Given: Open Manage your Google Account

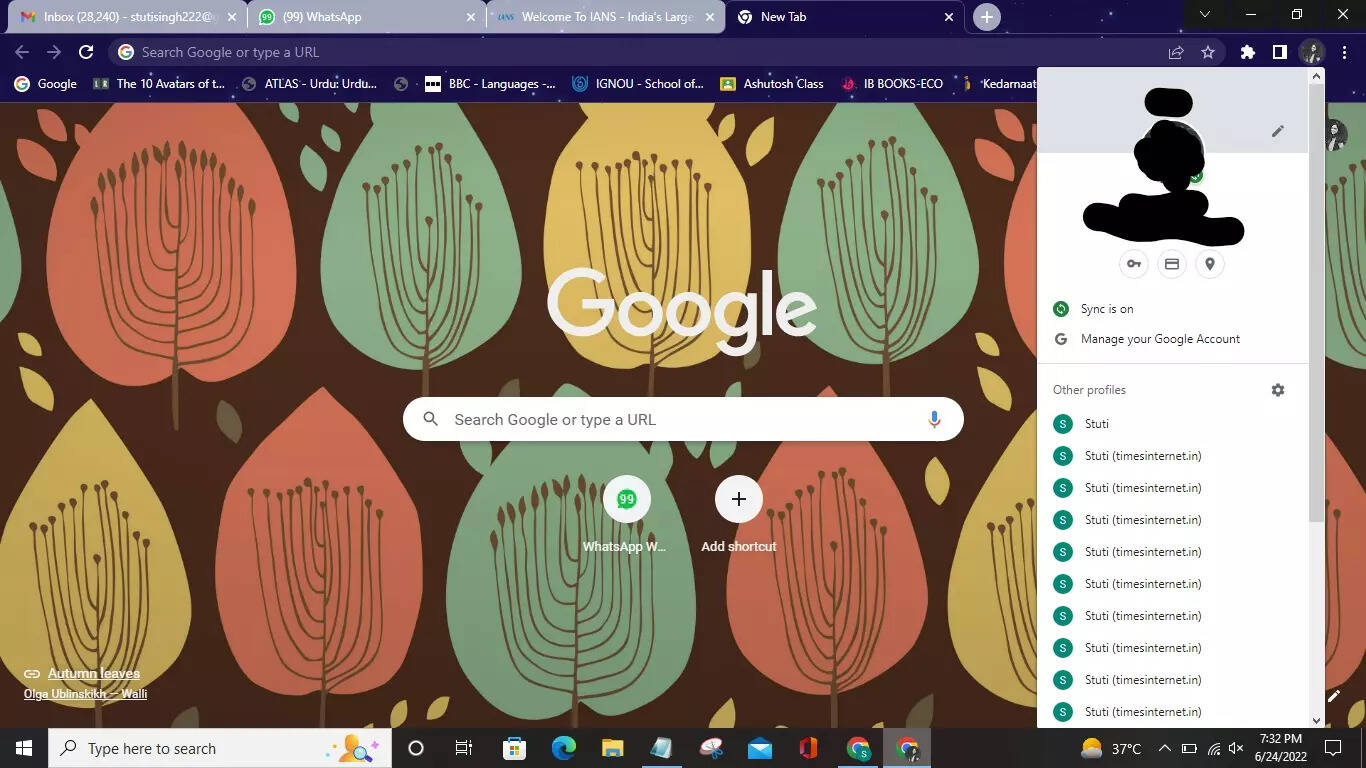Looking at the screenshot, I should pyautogui.click(x=1158, y=338).
